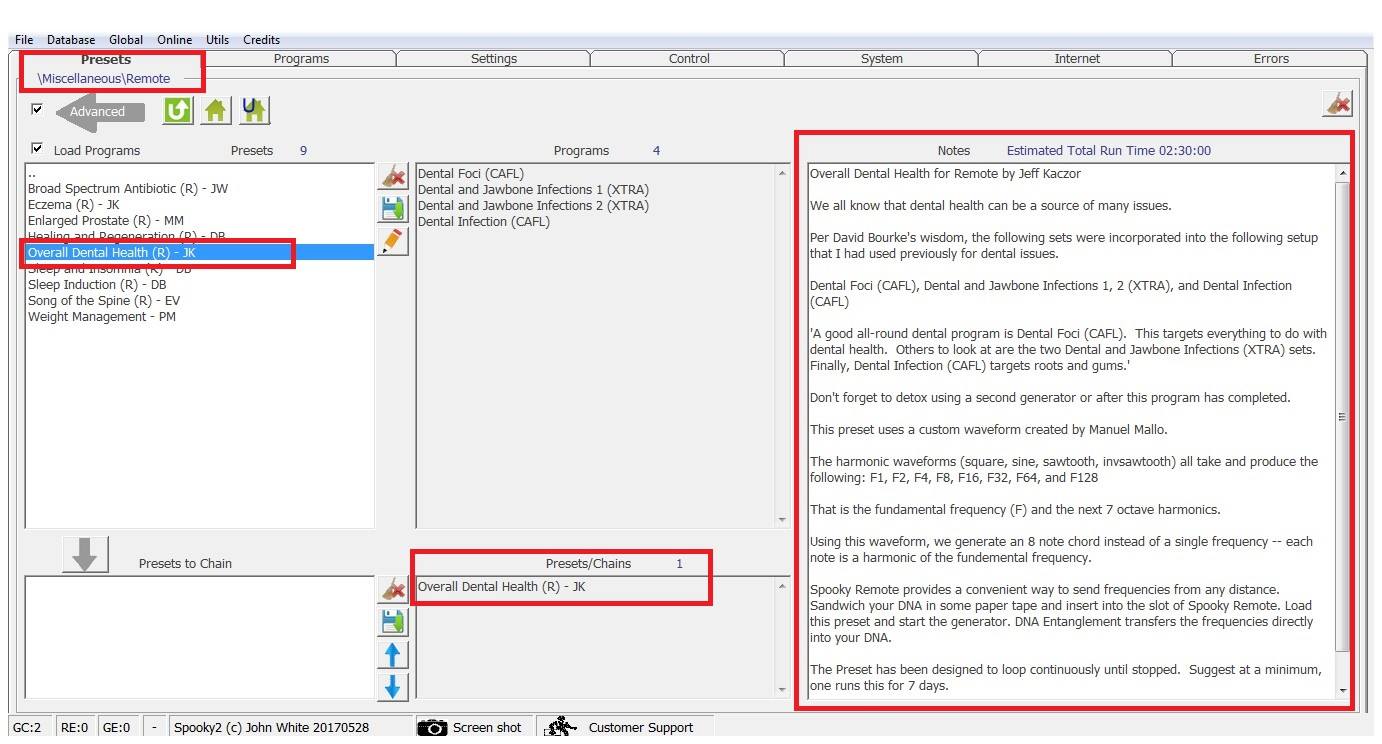Click the User home icon with U
The height and width of the screenshot is (744, 1382).
(254, 110)
